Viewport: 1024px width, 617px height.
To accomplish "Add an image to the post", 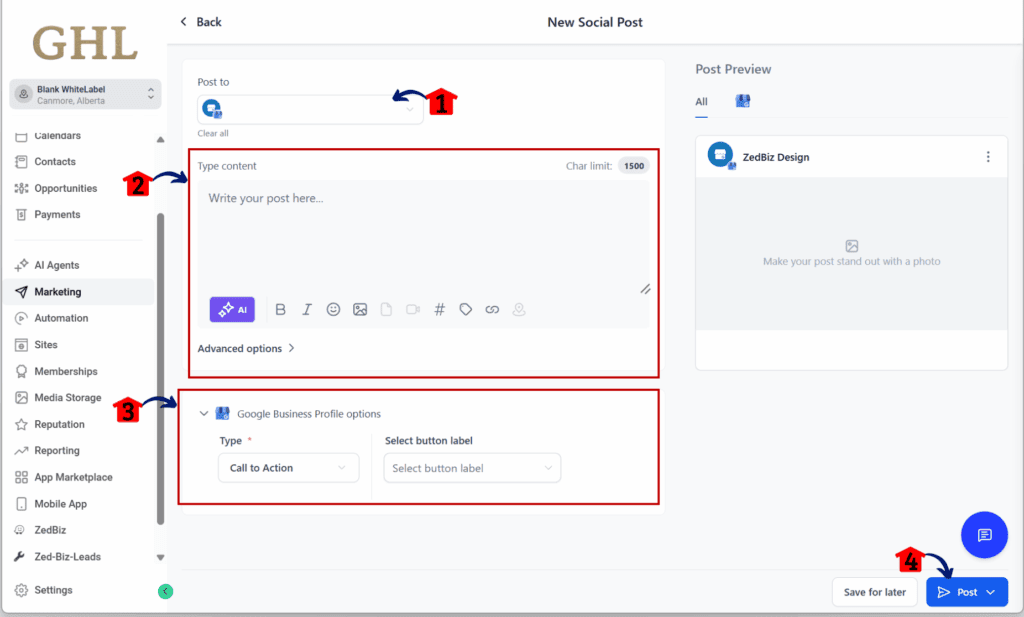I will coord(360,309).
